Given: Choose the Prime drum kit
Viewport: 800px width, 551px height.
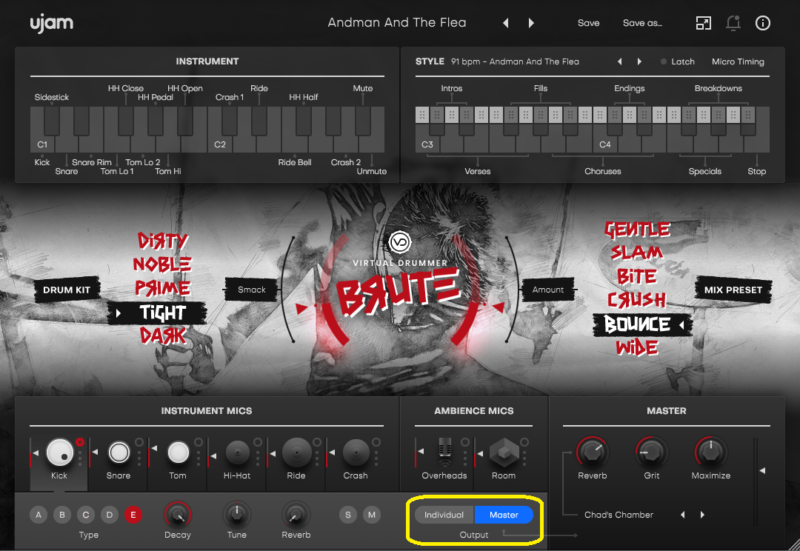Looking at the screenshot, I should (x=162, y=288).
